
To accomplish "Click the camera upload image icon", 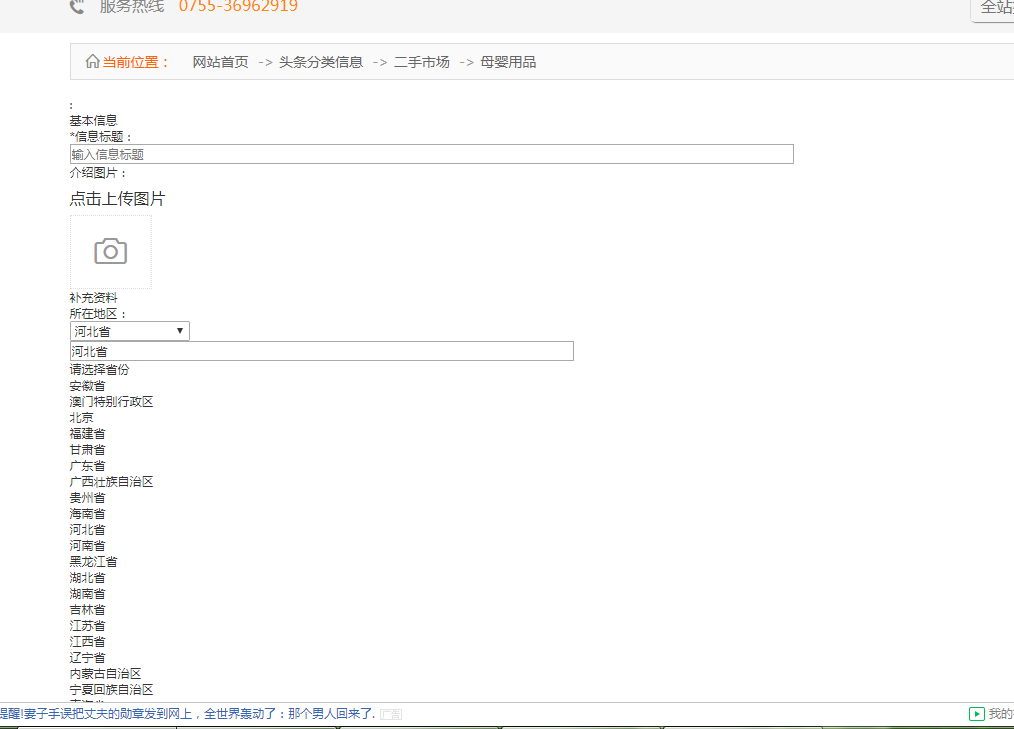I will (x=110, y=252).
